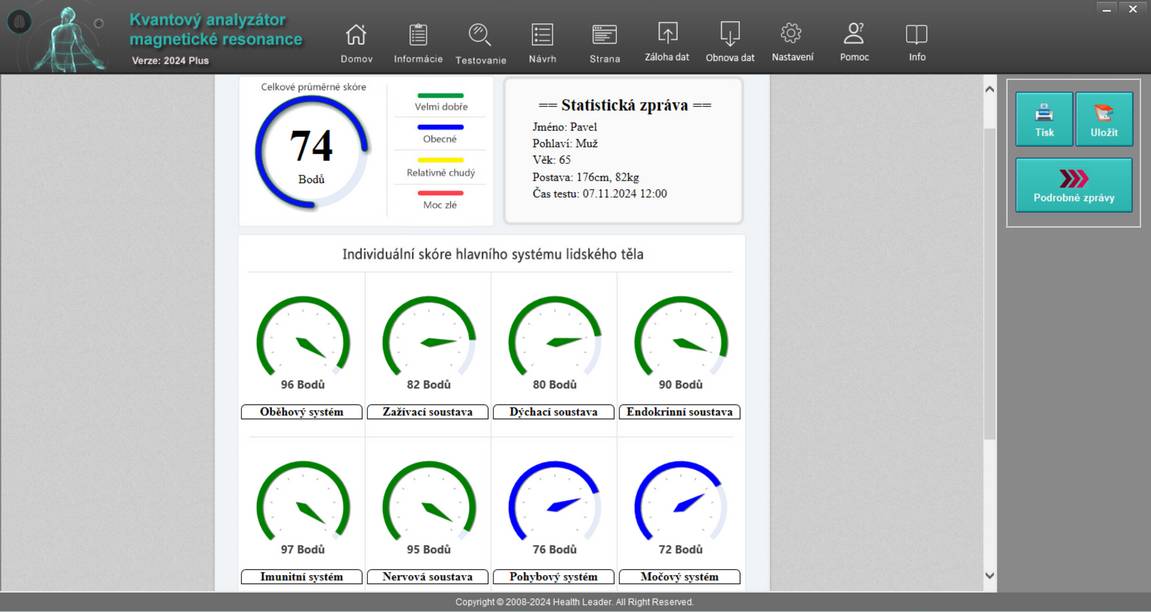Screen dimensions: 1151x612
Task: Click the text Pohlaví: Muž
Action: pos(565,143)
